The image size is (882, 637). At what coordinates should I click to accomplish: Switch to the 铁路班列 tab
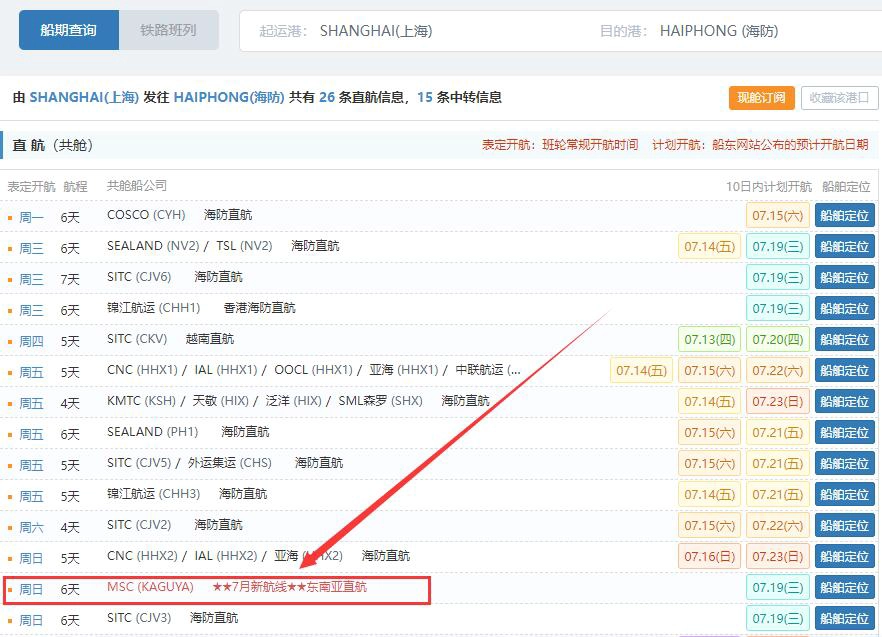[x=168, y=30]
